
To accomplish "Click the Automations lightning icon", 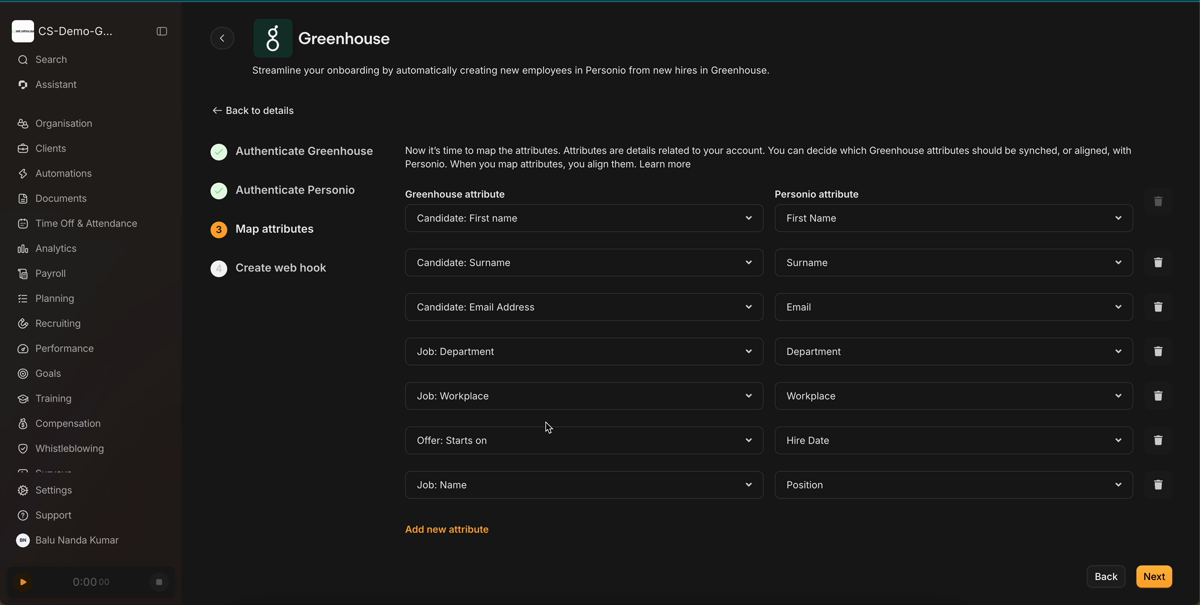I will (x=23, y=174).
